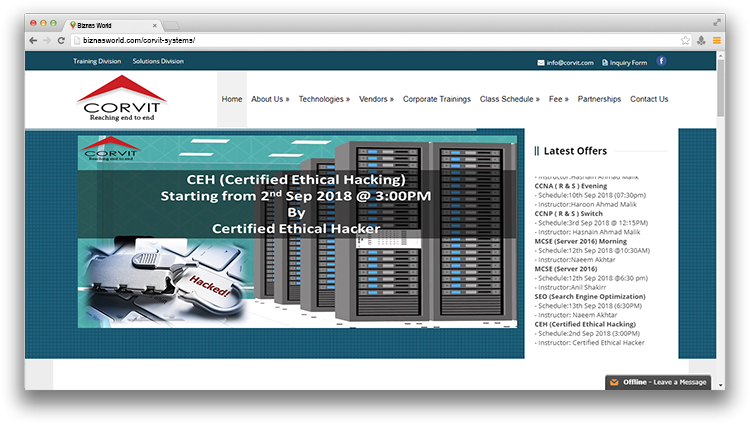Select the Home navigation item

232,99
